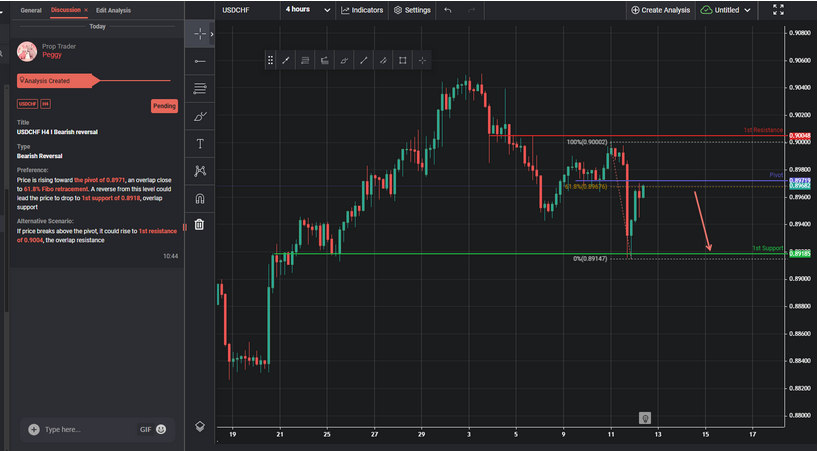This screenshot has height=451, width=818.
Task: Click the title USDCHF H4 I Bearish reversal
Action: click(57, 132)
